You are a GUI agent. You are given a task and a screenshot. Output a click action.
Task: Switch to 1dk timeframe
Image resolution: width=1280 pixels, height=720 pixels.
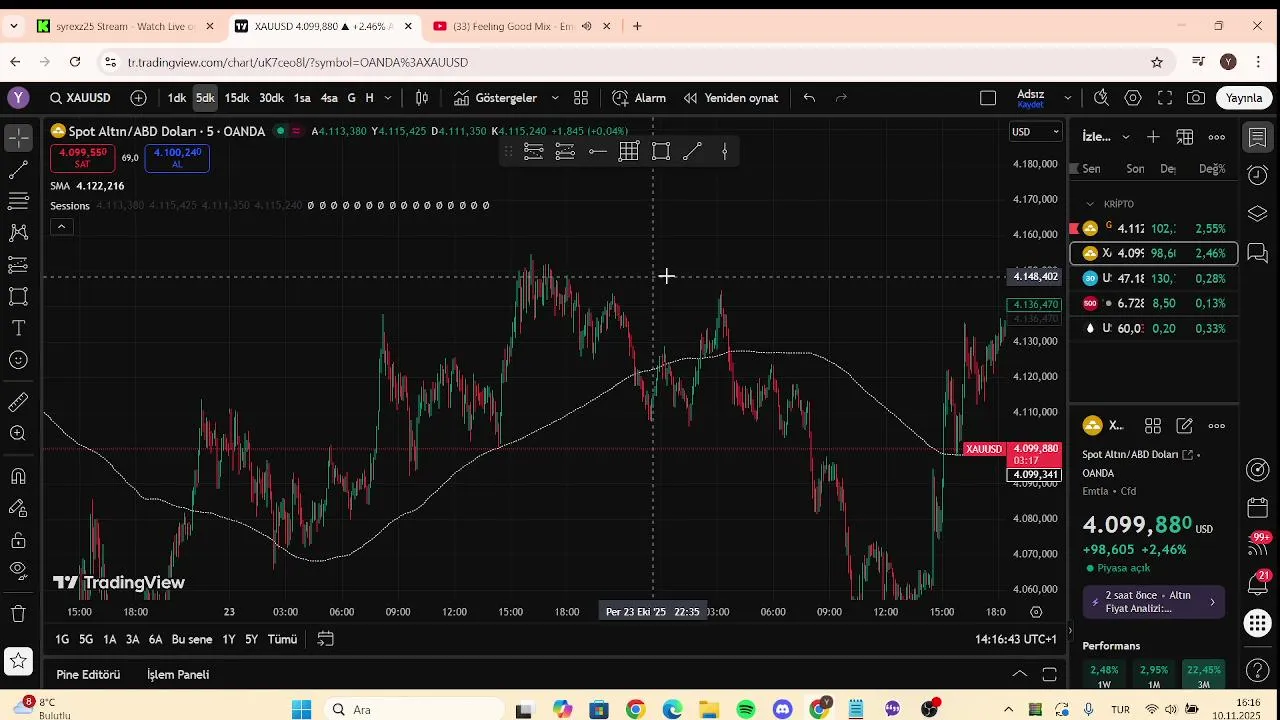tap(177, 98)
